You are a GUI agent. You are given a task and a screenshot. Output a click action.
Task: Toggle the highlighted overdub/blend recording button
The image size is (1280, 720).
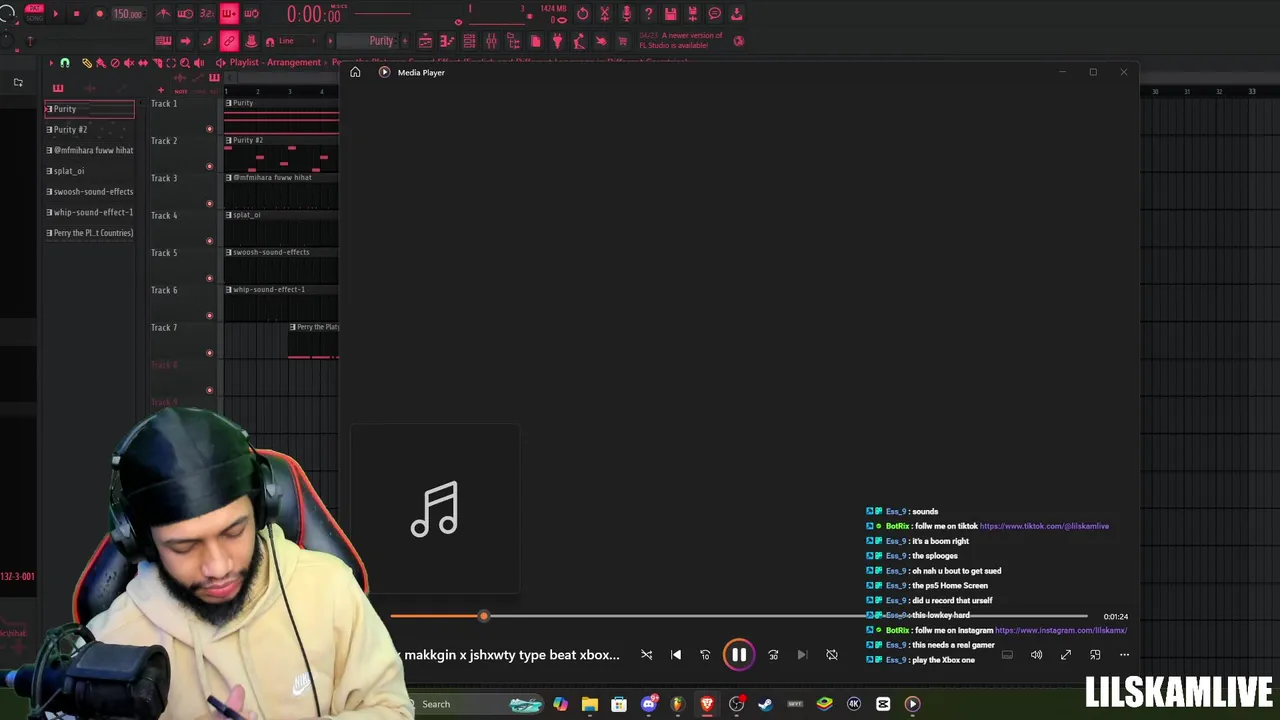click(229, 14)
